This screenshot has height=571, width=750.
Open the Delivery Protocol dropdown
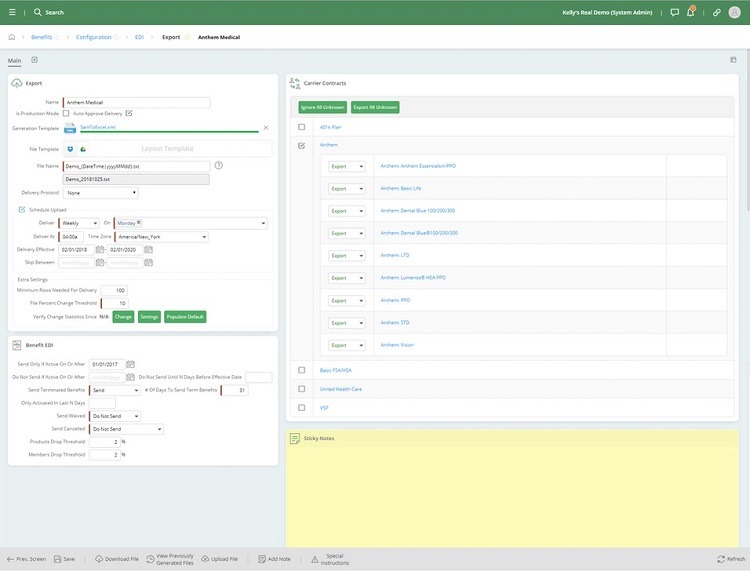100,193
